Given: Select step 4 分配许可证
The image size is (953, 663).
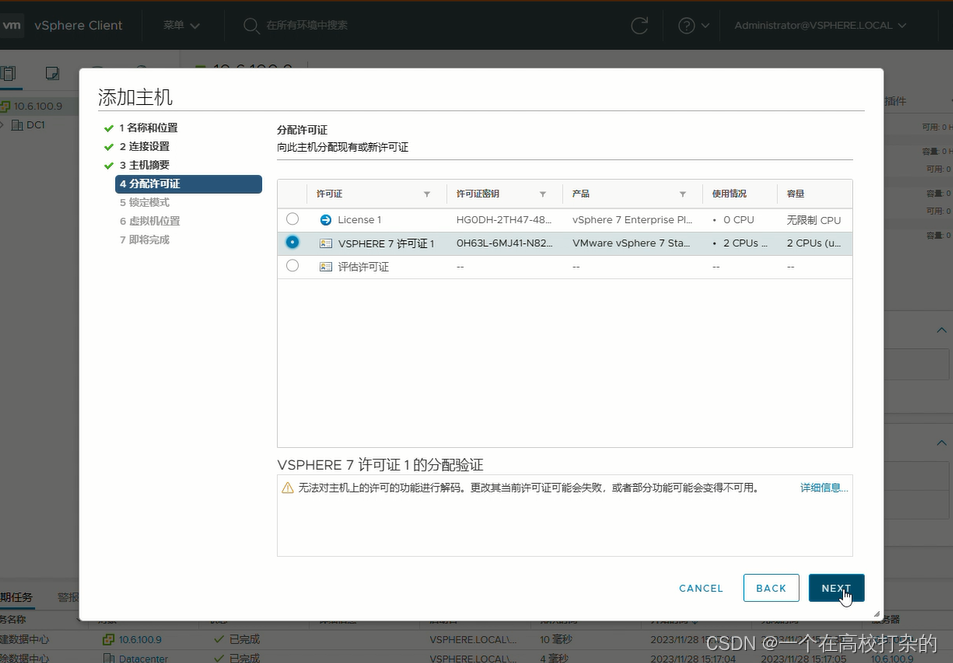Looking at the screenshot, I should point(188,184).
